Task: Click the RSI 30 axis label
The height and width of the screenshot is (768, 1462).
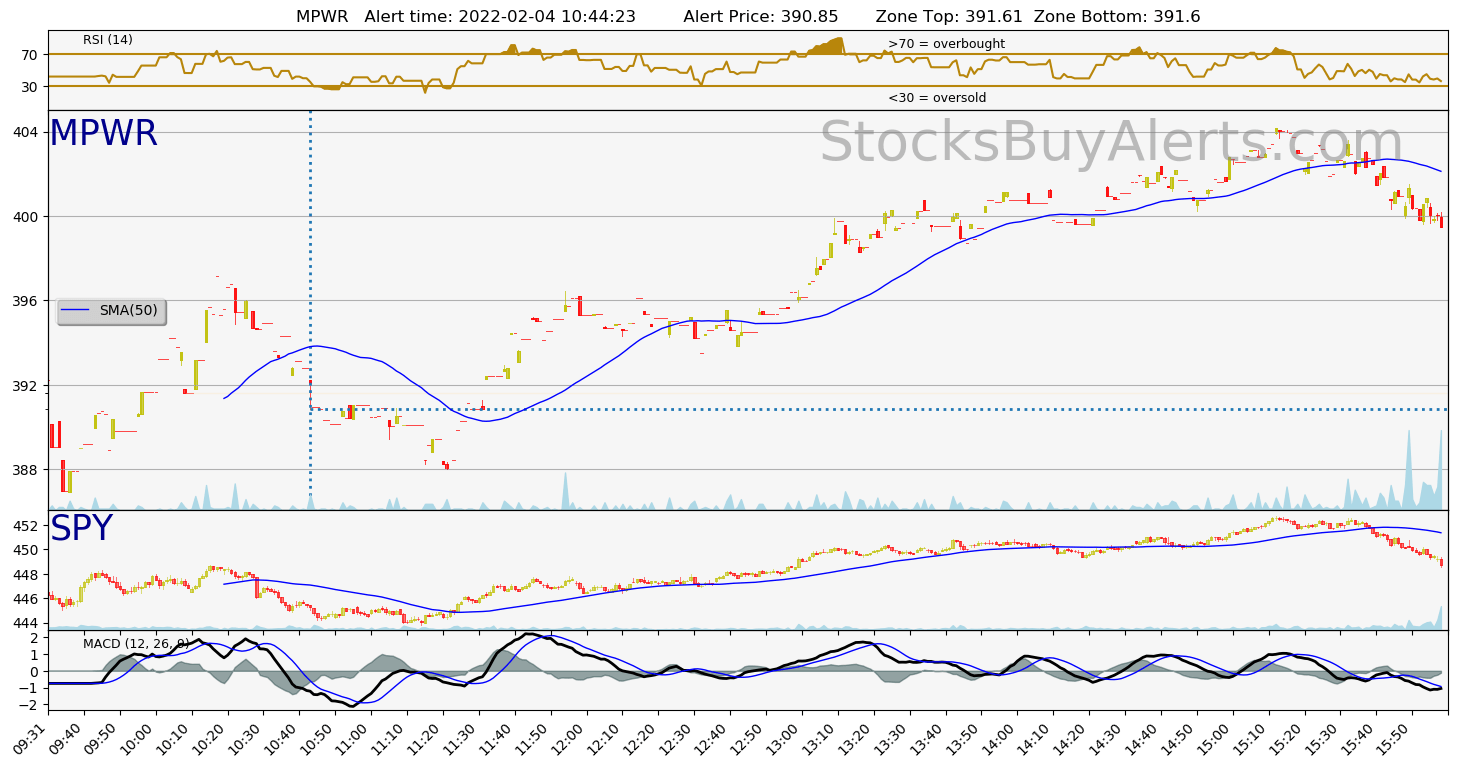Action: coord(31,87)
